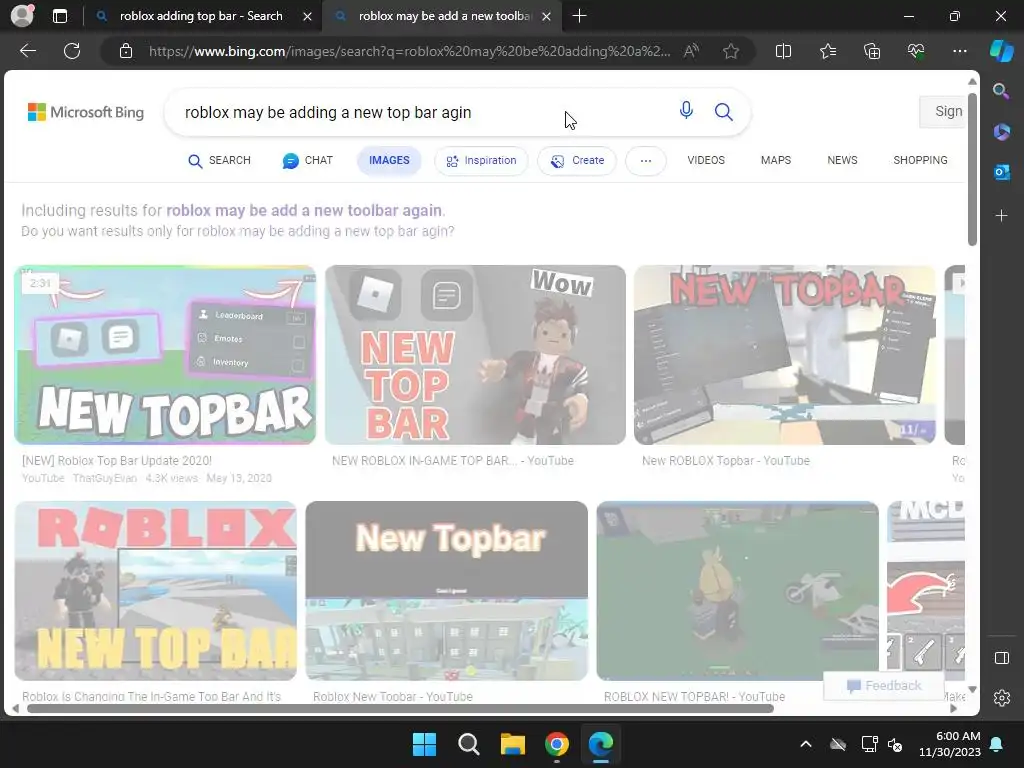Open the colorful 'NEW TOPBAR' video thumbnail
1024x768 pixels.
[165, 355]
